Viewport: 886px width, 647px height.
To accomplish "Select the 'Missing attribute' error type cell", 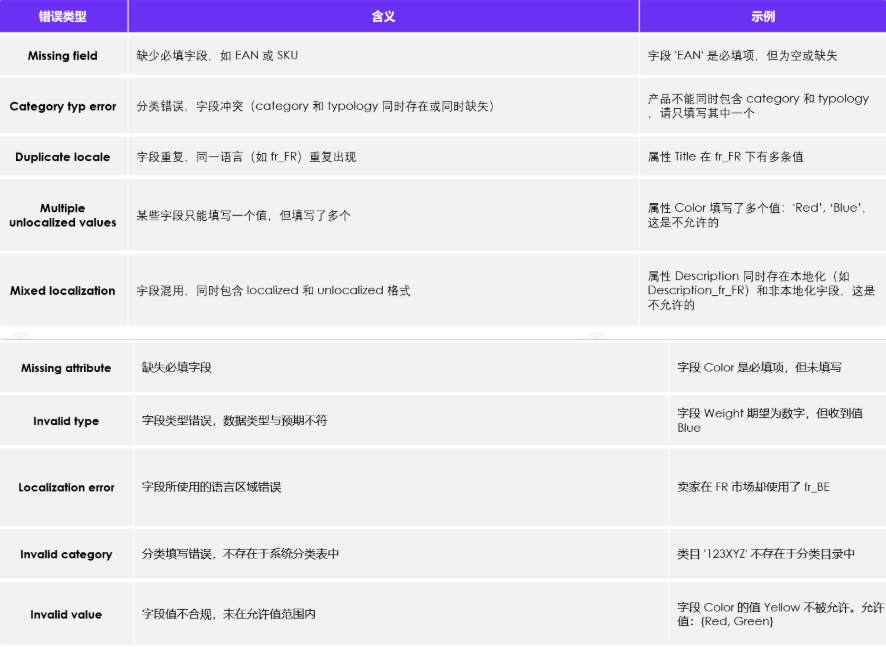I will pyautogui.click(x=66, y=368).
